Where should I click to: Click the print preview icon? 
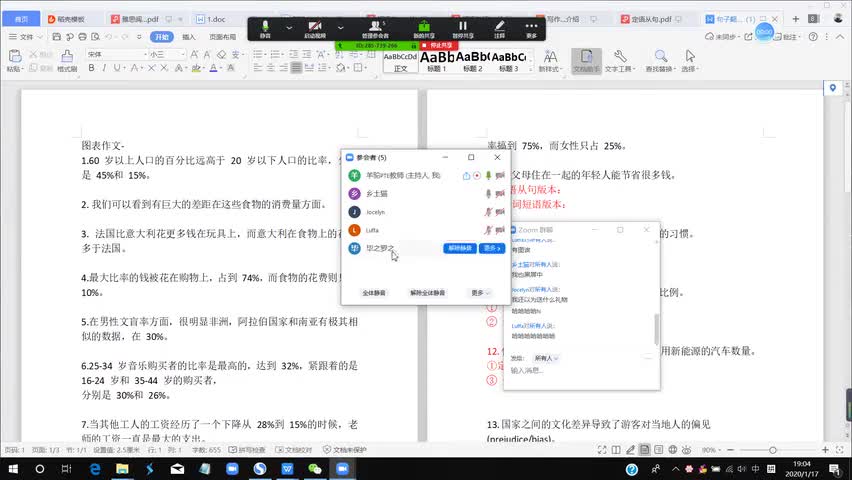96,37
